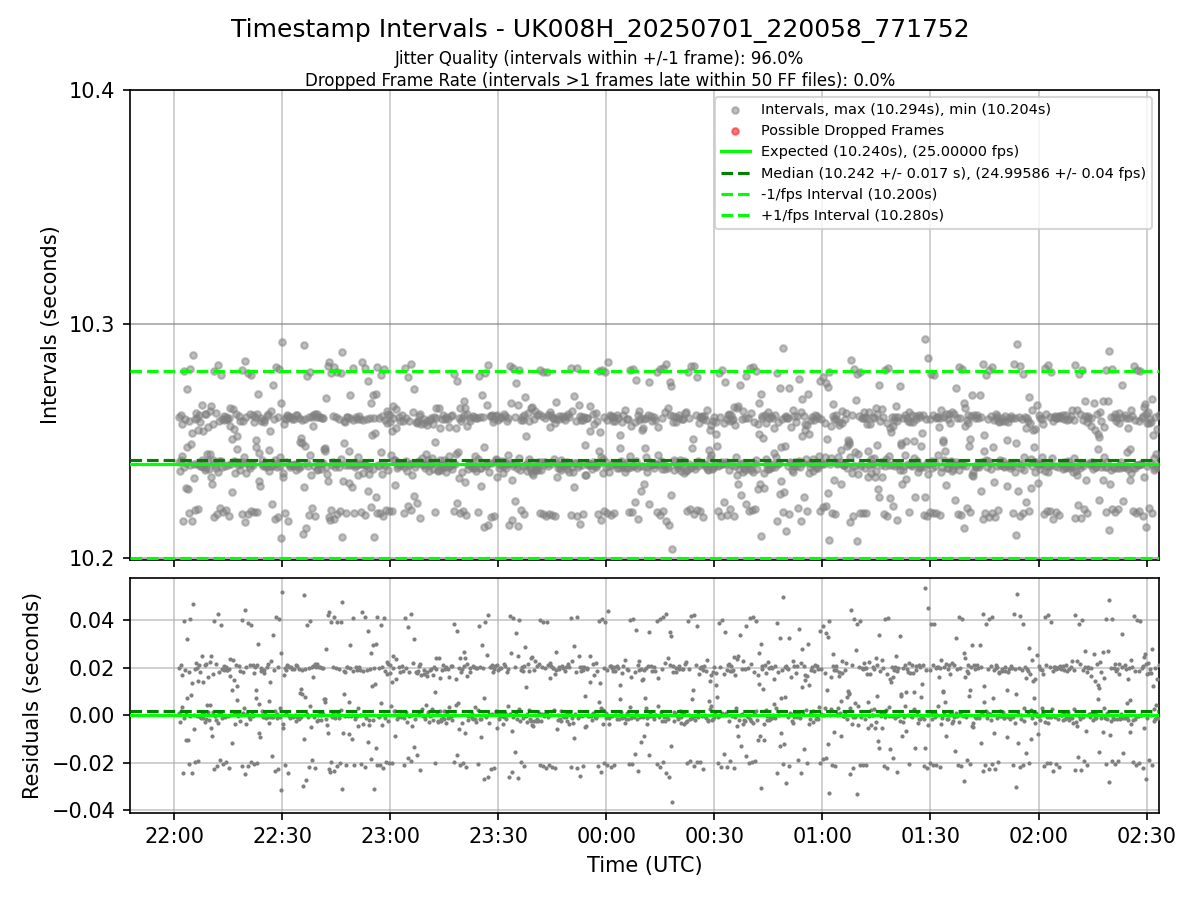Select the 'Jitter Quality' subtitle line
This screenshot has width=1200, height=900.
[x=599, y=58]
